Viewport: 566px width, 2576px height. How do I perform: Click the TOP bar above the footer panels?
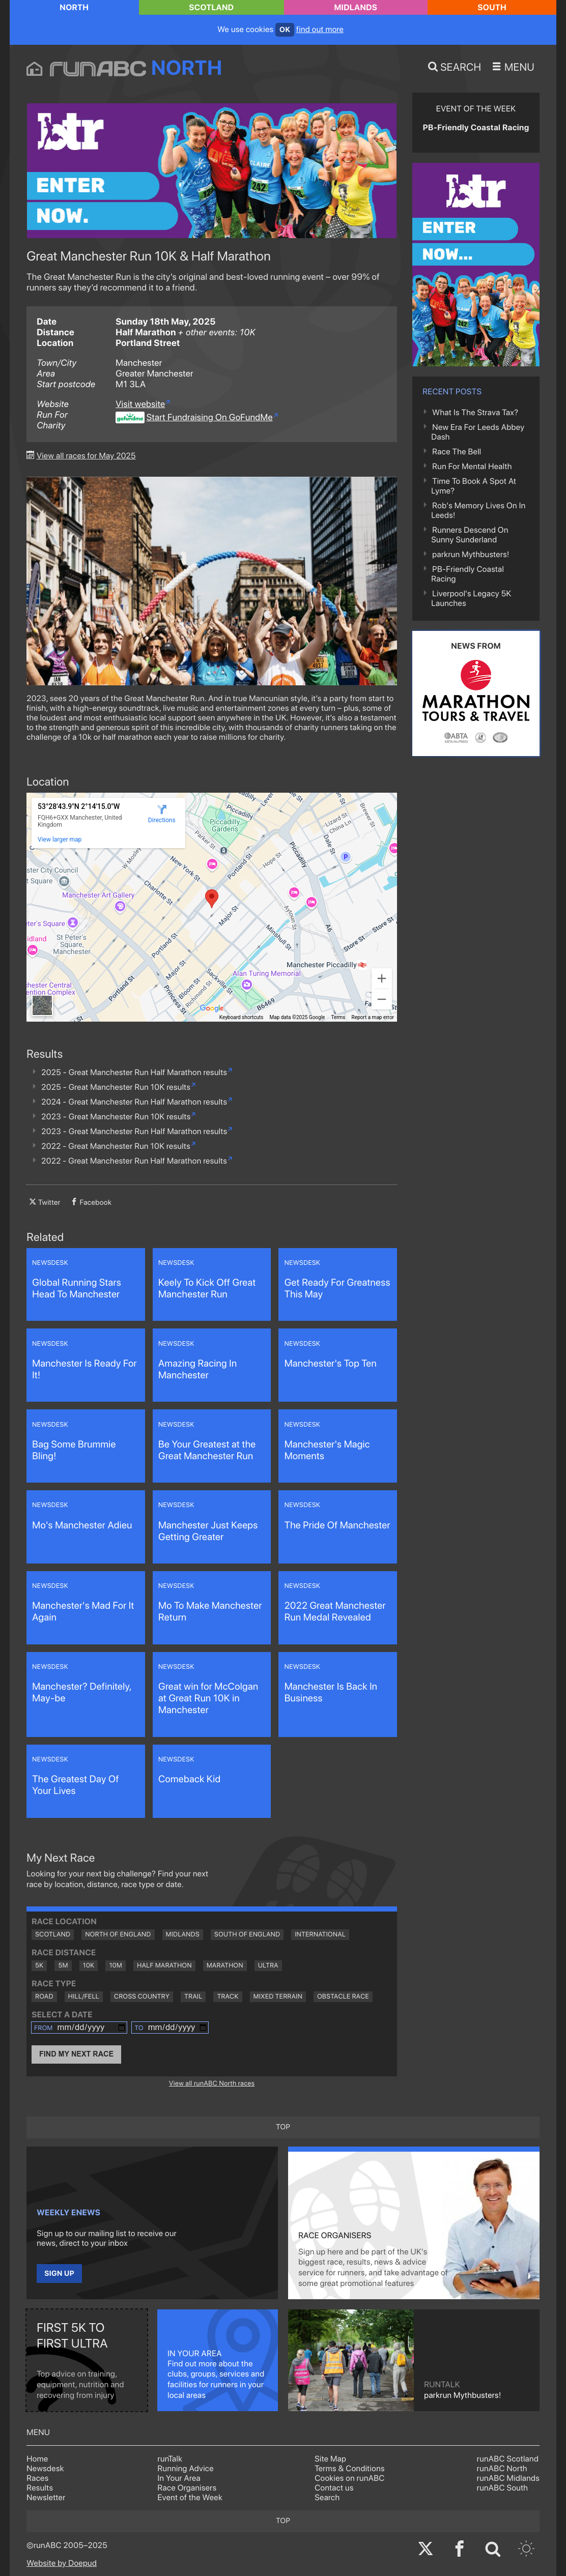click(283, 2127)
